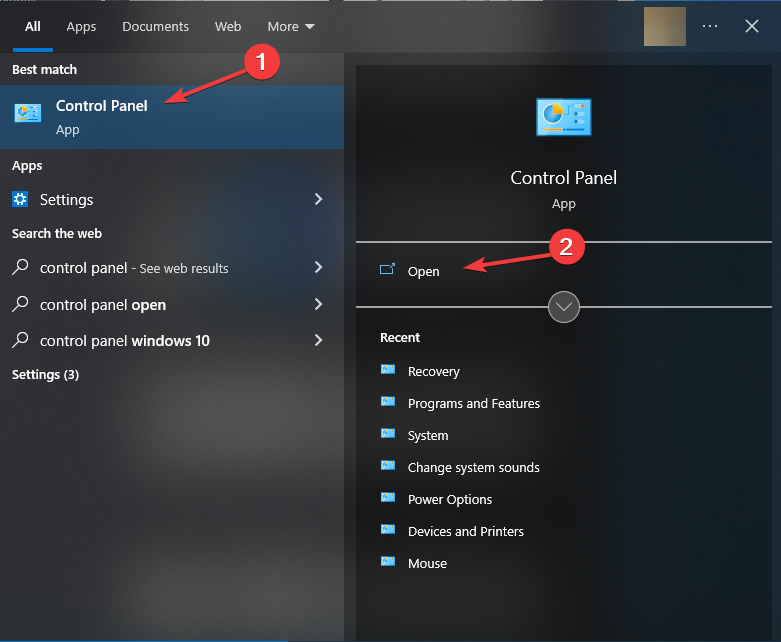Click the large Control Panel icon in preview pane
The height and width of the screenshot is (642, 781).
click(563, 117)
